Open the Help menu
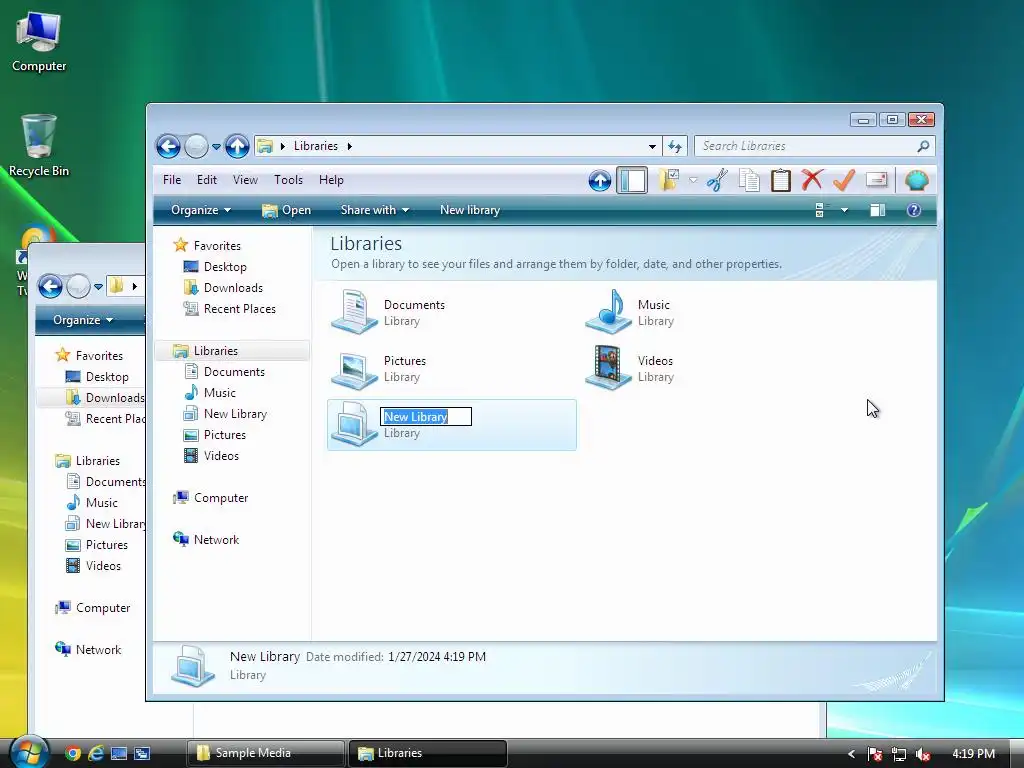Viewport: 1024px width, 768px height. (331, 180)
